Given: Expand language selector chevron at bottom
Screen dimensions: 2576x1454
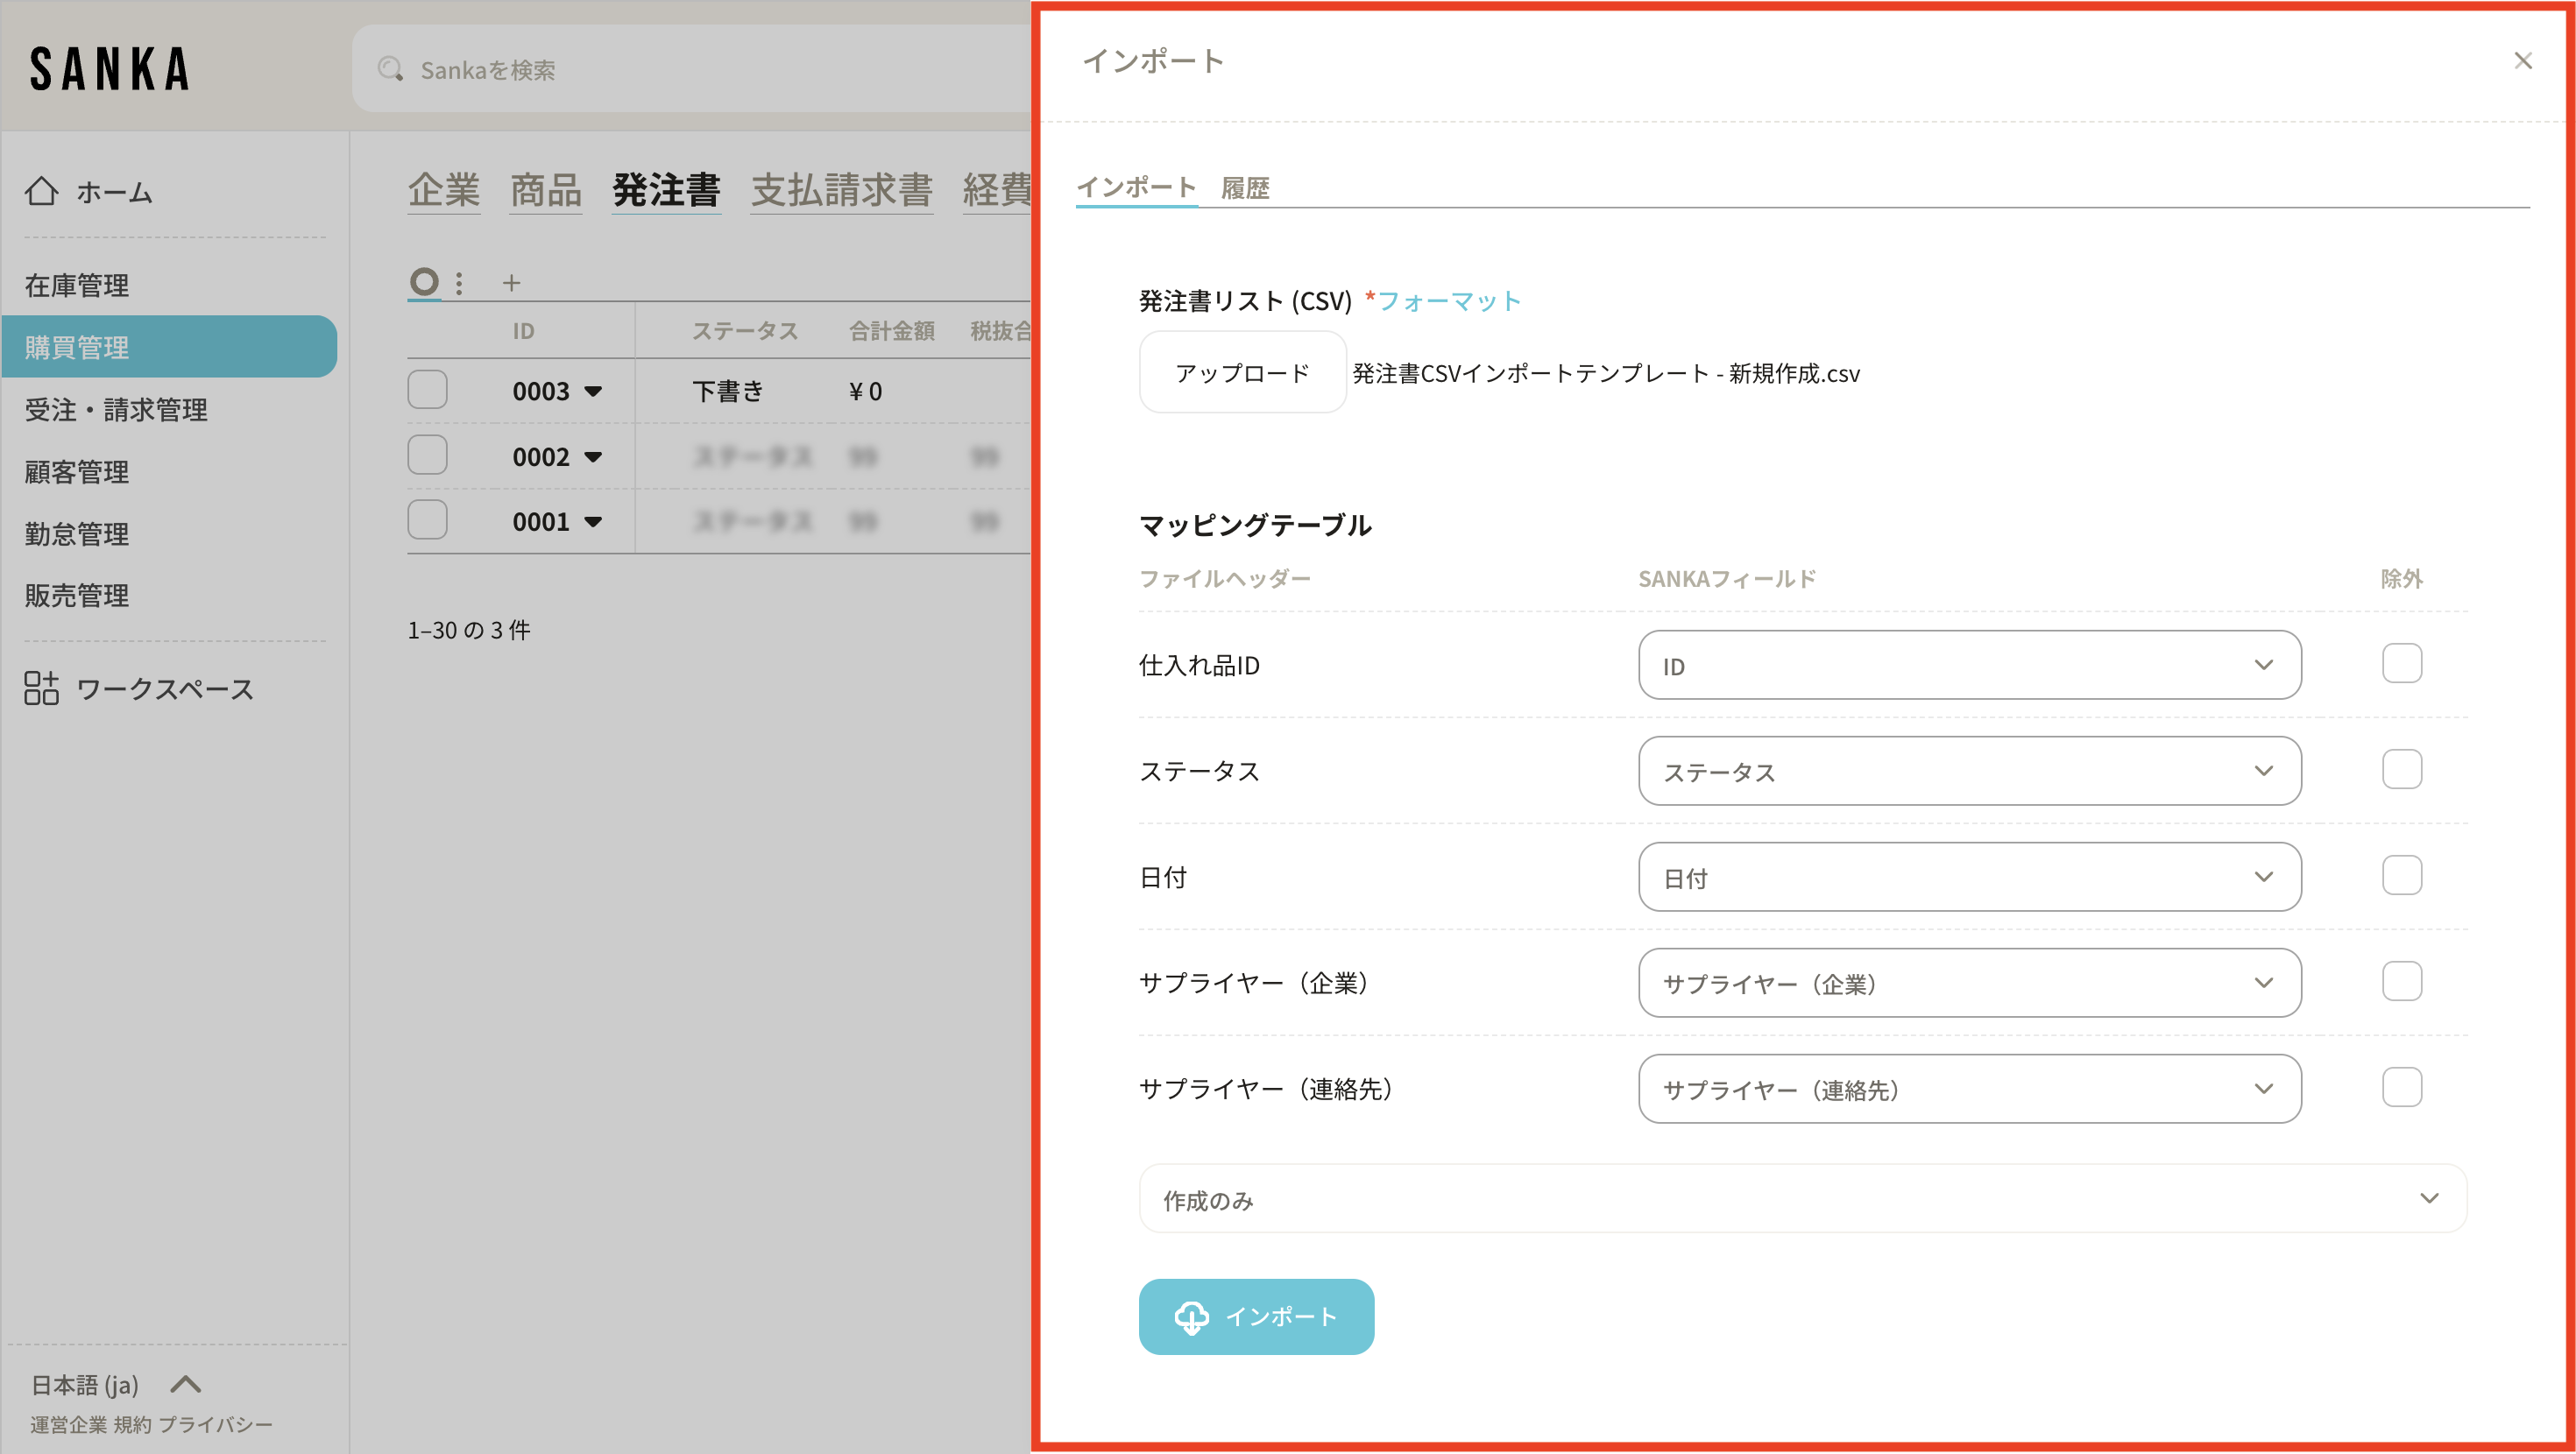Looking at the screenshot, I should coord(186,1384).
